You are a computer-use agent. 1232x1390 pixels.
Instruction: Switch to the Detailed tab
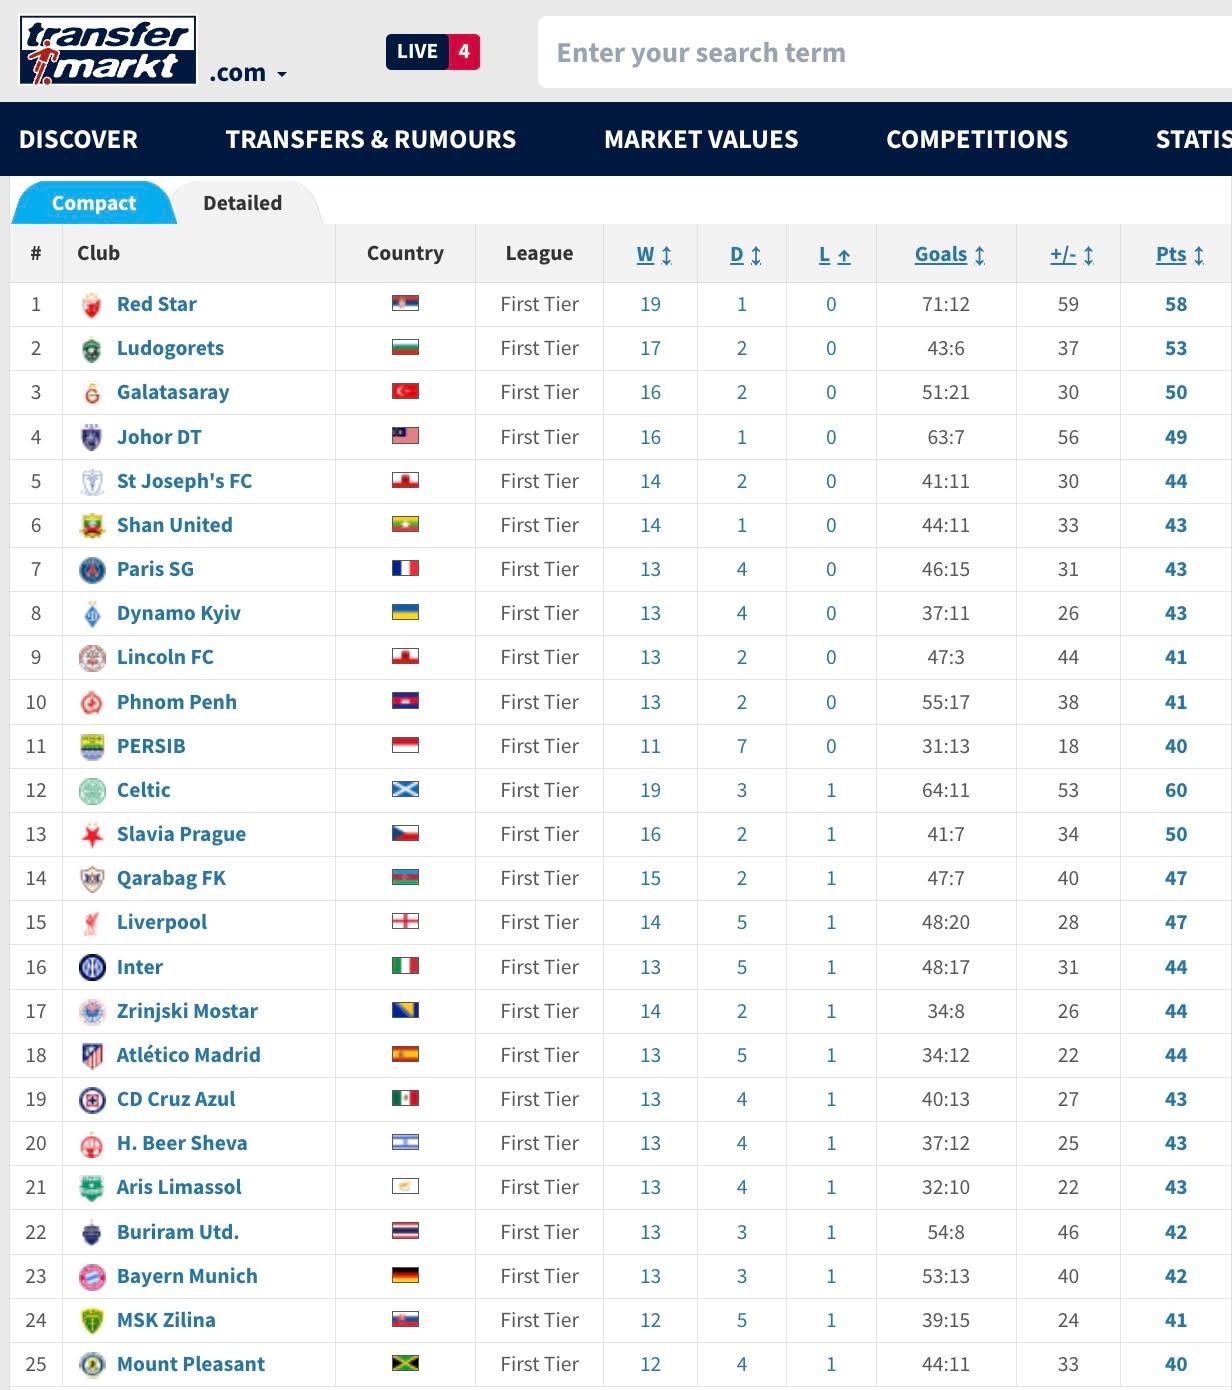tap(243, 203)
